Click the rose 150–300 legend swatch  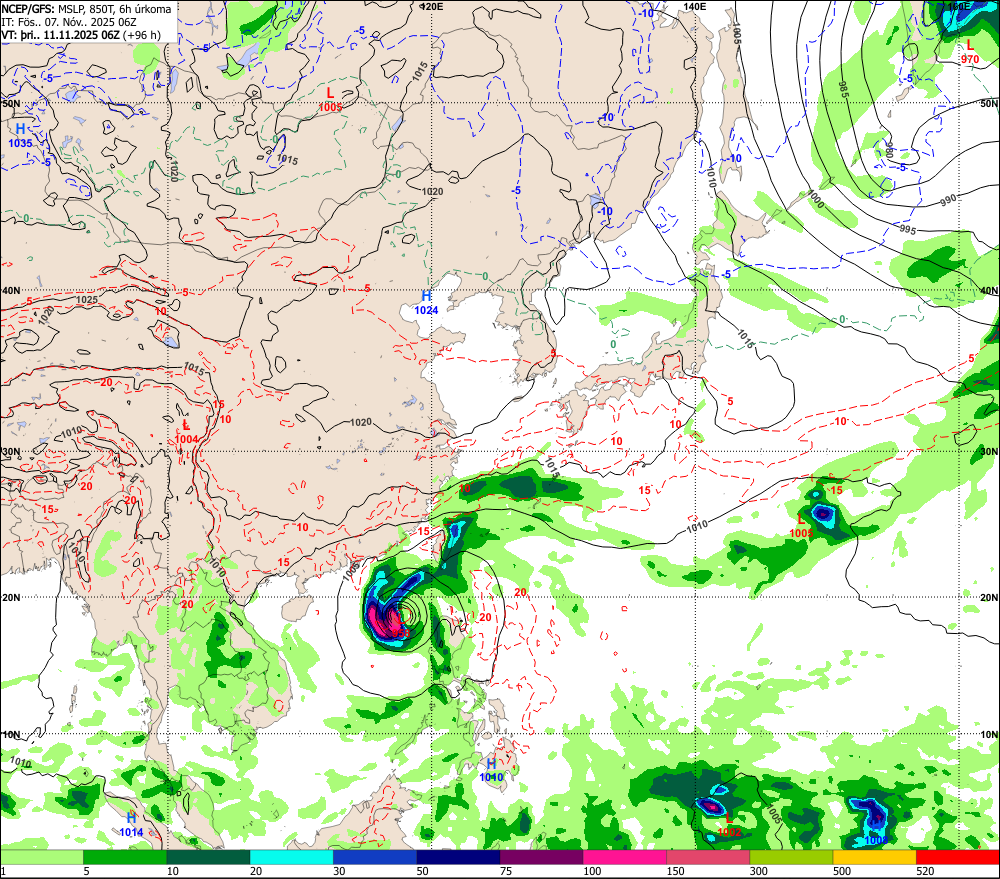pyautogui.click(x=708, y=857)
